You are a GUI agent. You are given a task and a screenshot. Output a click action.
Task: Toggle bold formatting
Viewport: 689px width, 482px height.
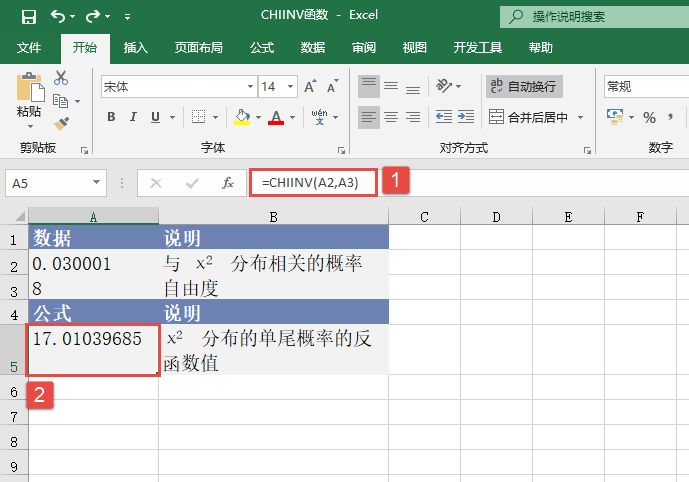[111, 117]
